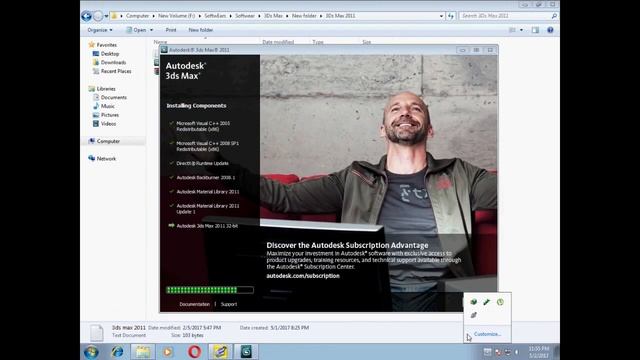The height and width of the screenshot is (360, 640).
Task: Click the file thumbnail in the details pane
Action: coord(97,332)
